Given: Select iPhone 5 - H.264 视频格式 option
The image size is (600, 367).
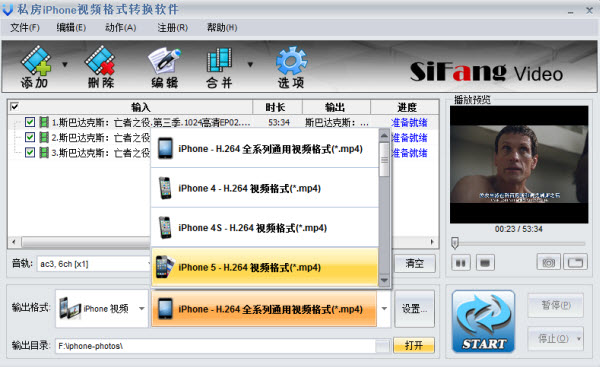Looking at the screenshot, I should [265, 267].
